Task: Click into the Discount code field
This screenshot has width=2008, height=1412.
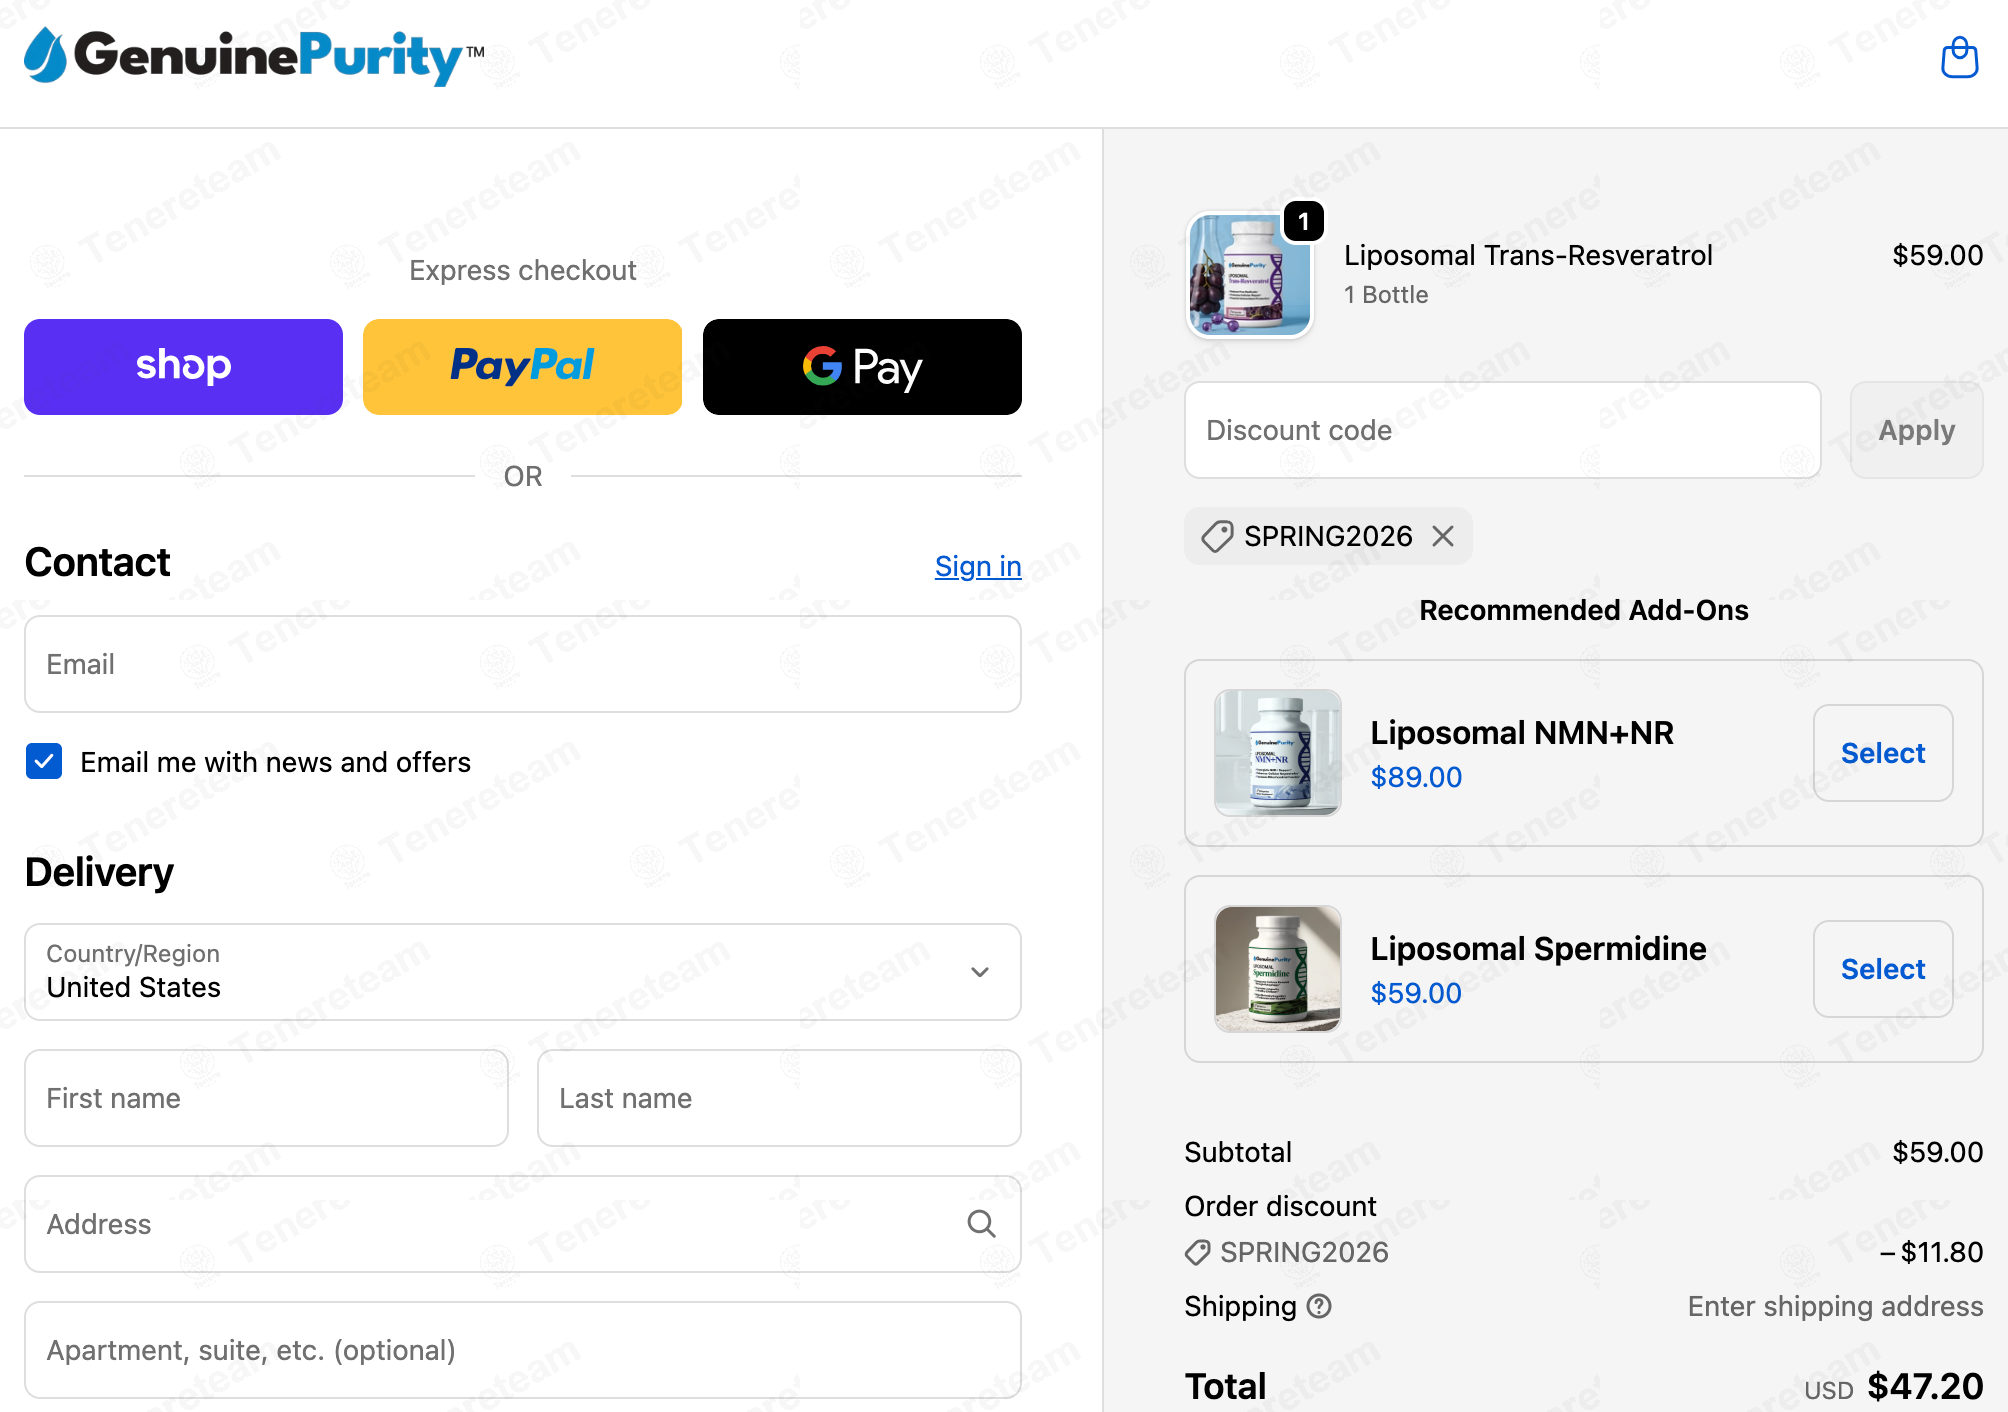Action: tap(1503, 430)
